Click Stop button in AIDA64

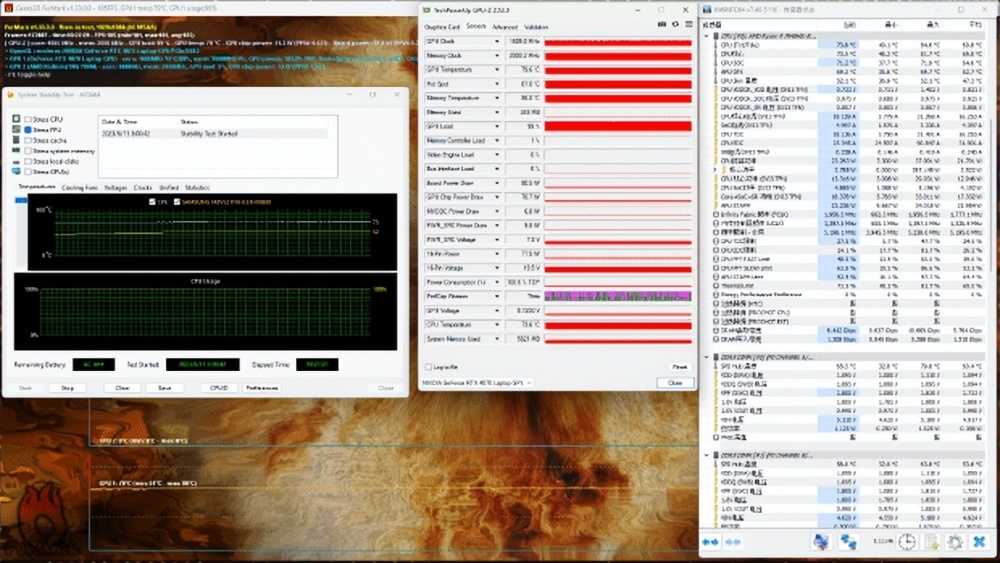pos(67,388)
